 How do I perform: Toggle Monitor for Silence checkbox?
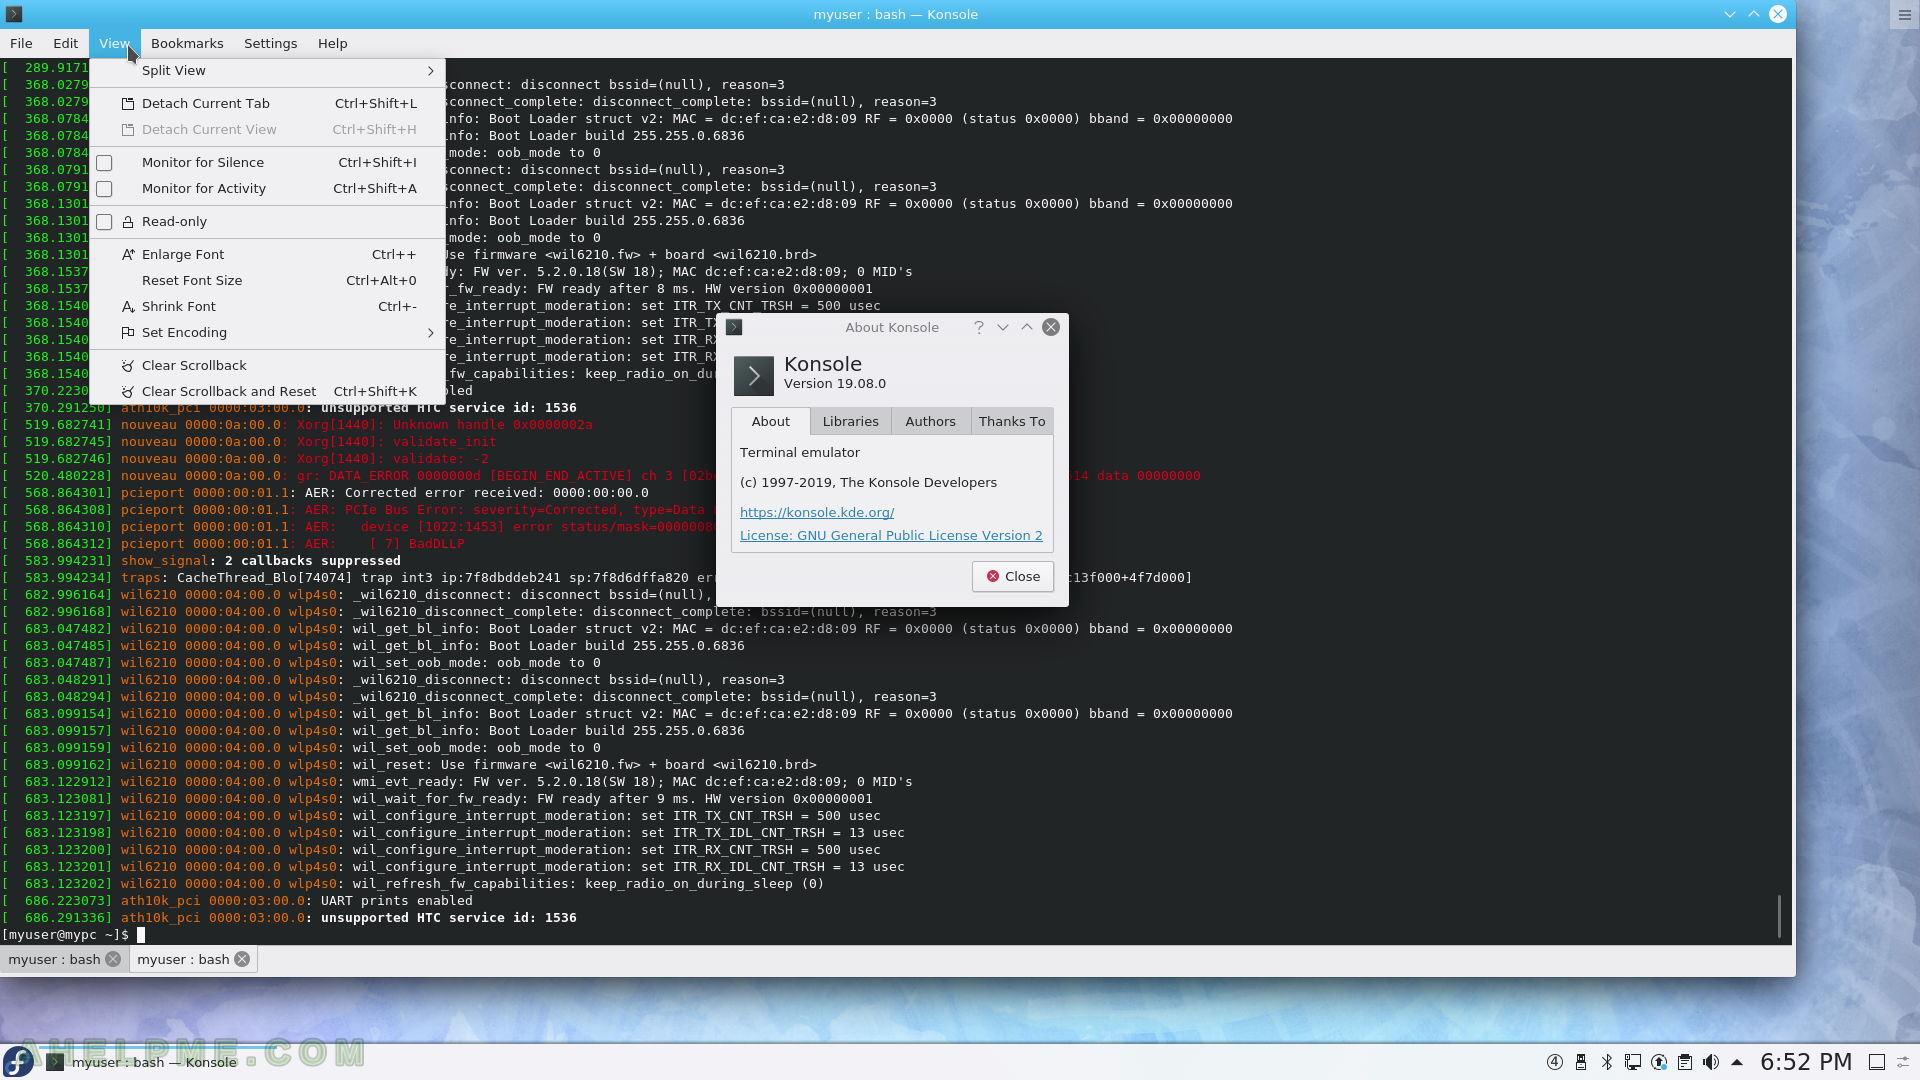(104, 163)
